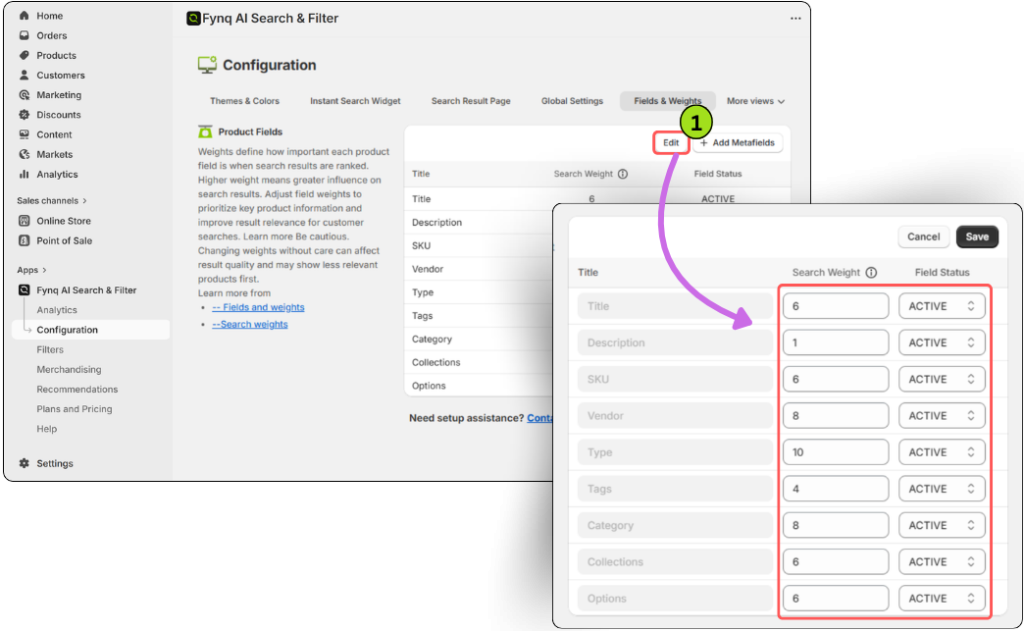
Task: Click the Fynq AI Search app icon in sidebar
Action: pyautogui.click(x=24, y=290)
